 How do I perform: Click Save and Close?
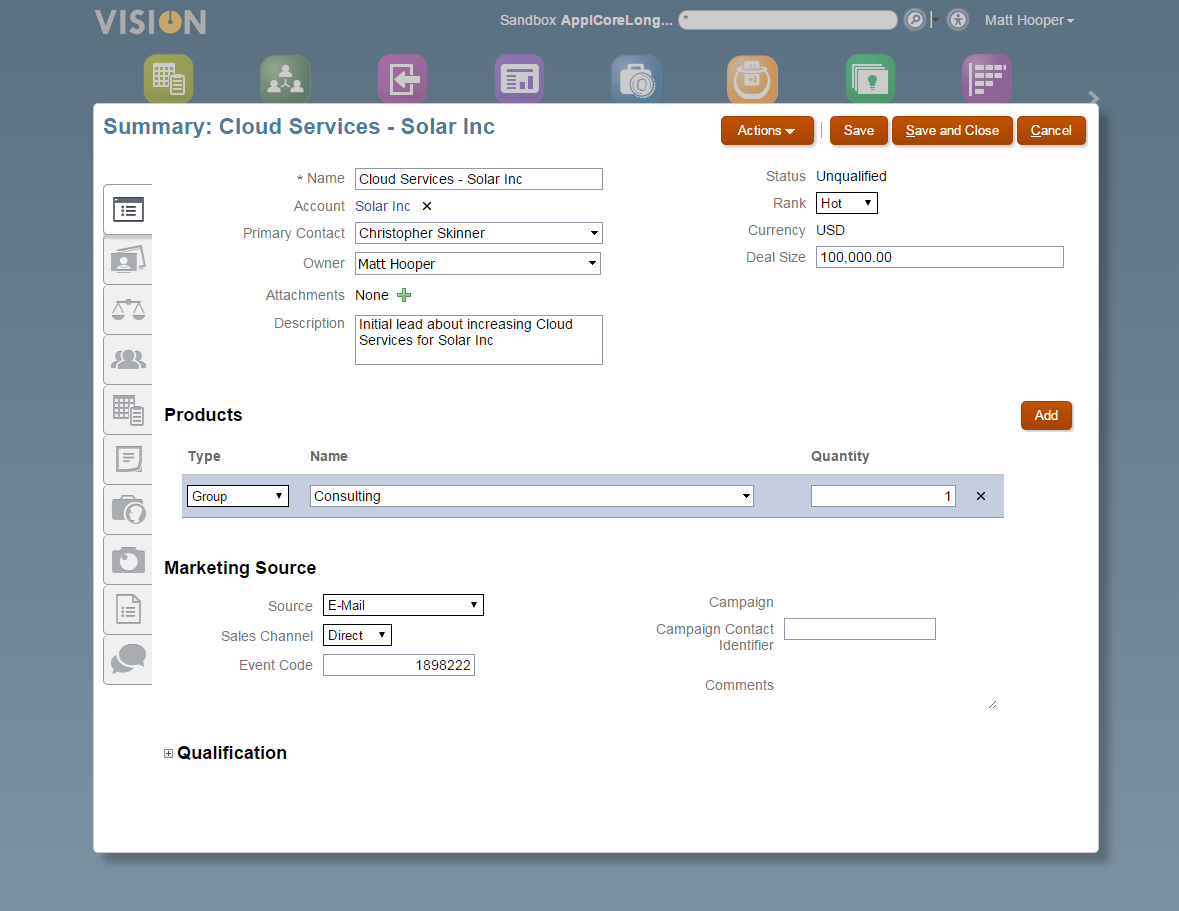[952, 130]
